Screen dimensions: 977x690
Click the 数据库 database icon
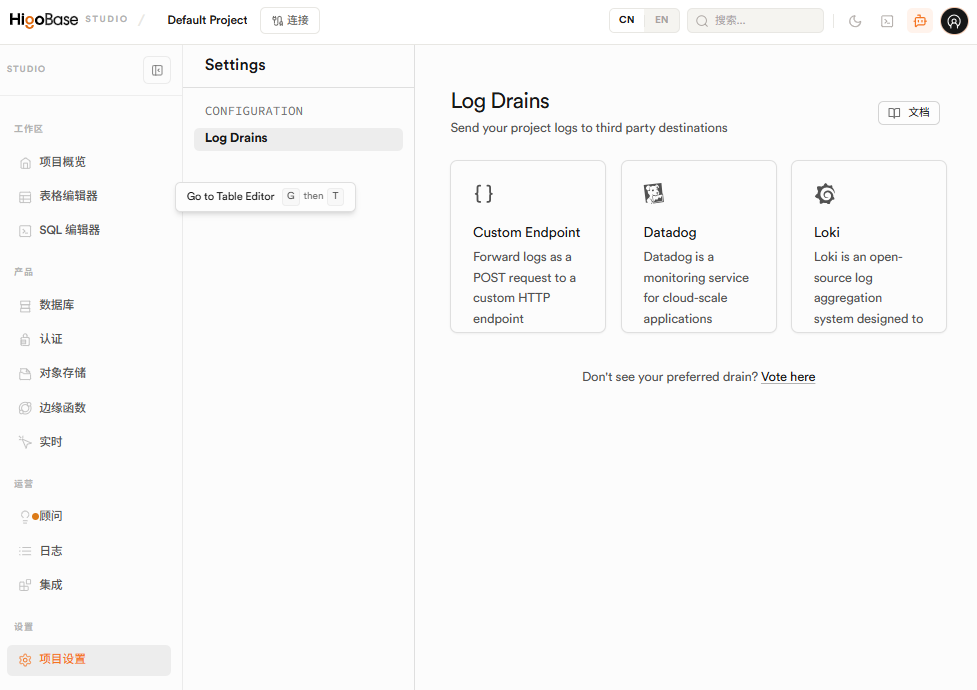coord(25,305)
